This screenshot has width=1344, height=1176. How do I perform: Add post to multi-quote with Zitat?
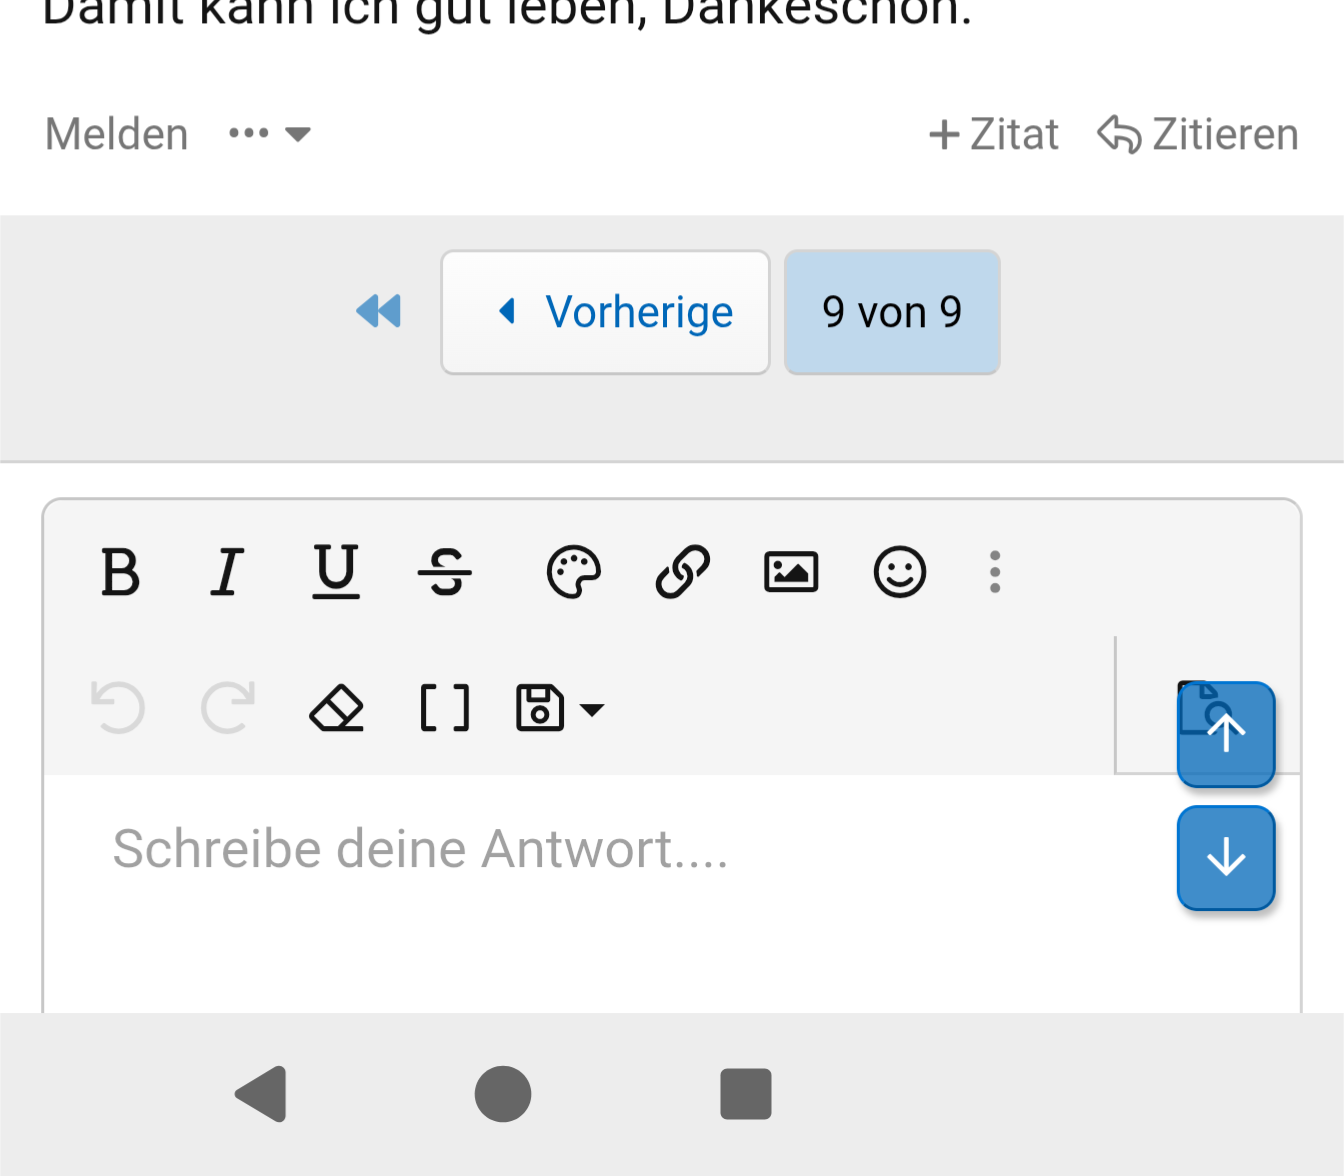tap(994, 134)
